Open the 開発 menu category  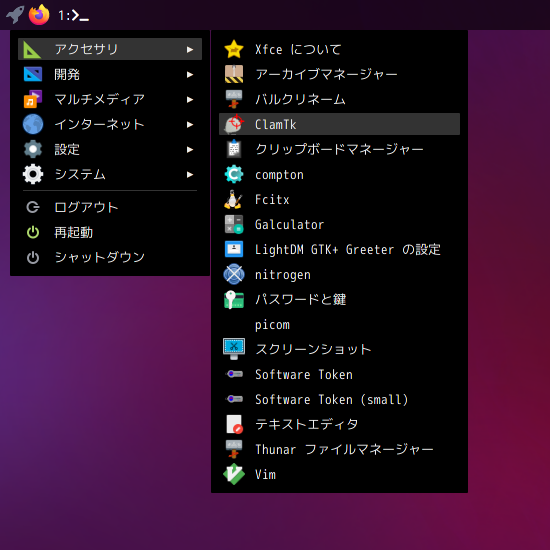tap(110, 74)
